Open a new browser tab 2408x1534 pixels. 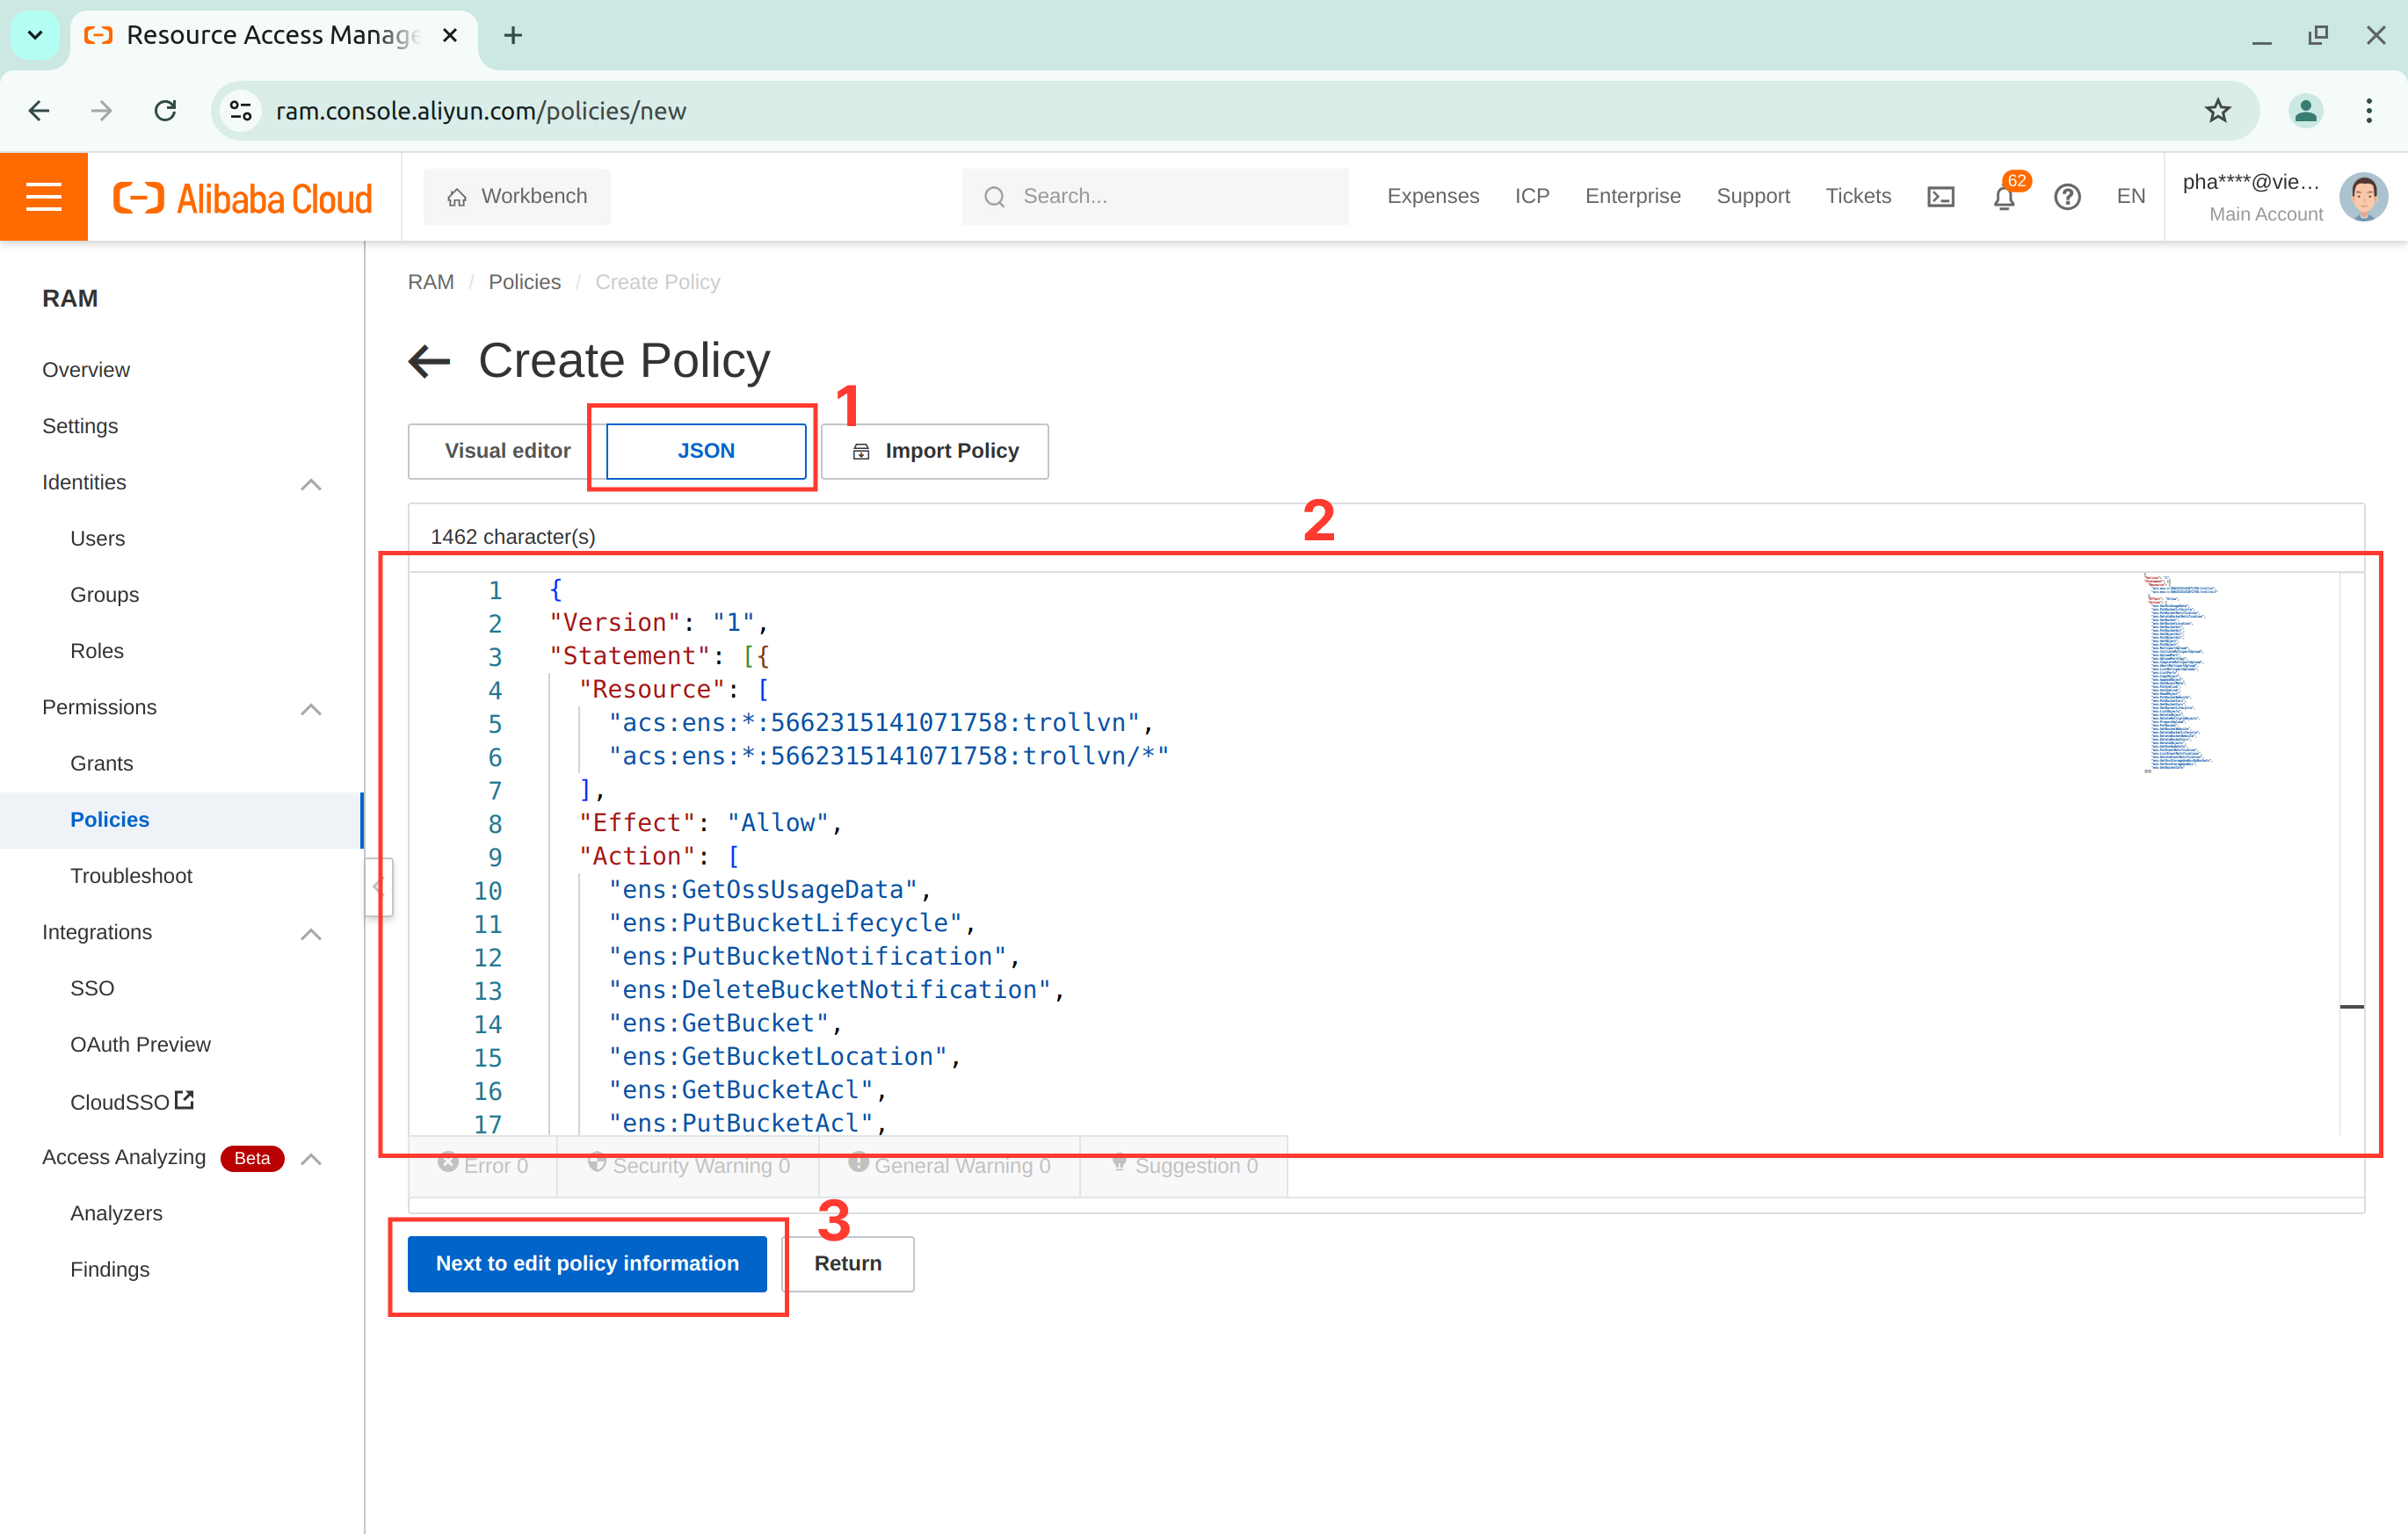pos(513,35)
